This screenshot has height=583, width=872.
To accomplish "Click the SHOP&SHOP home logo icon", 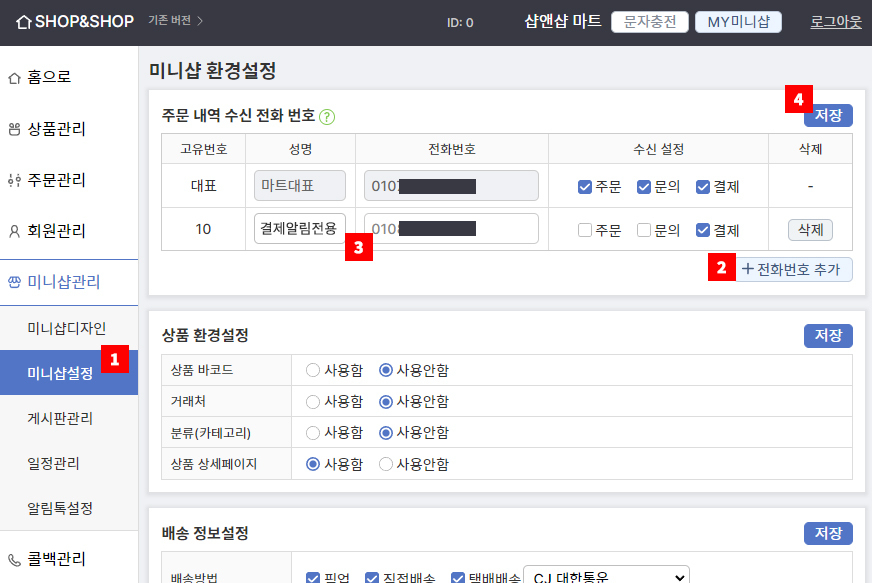I will (x=23, y=22).
